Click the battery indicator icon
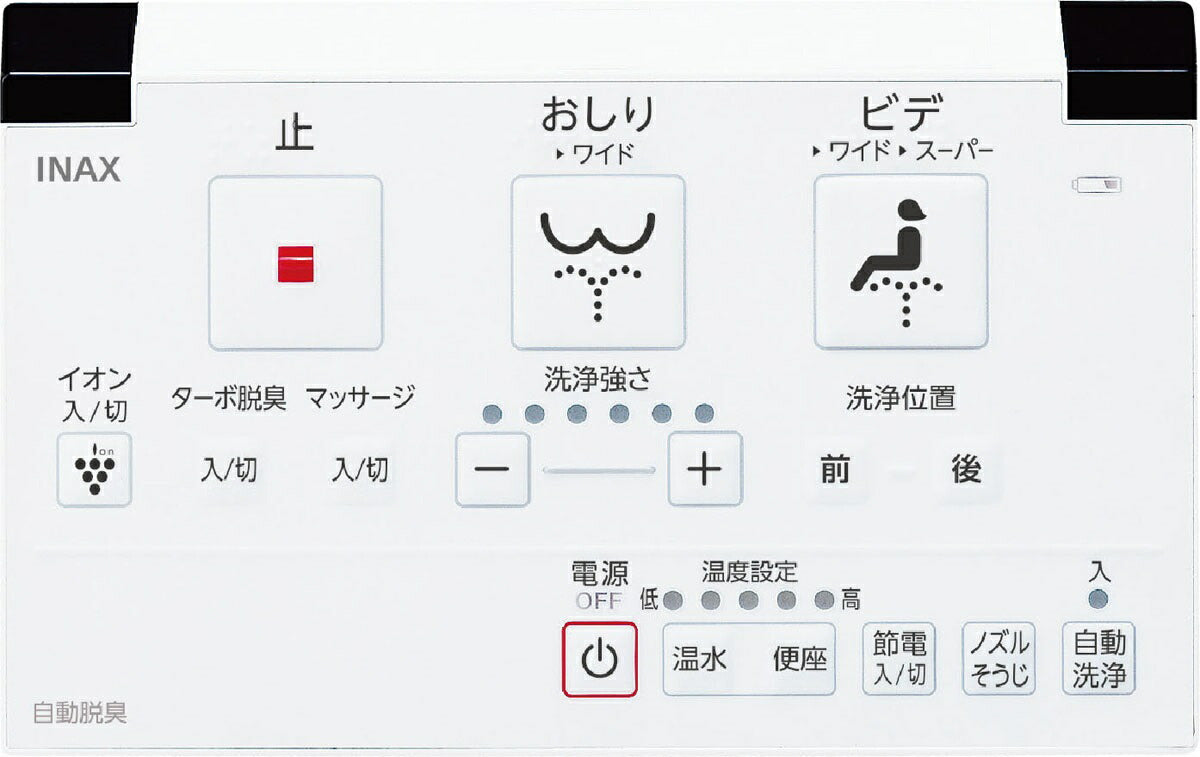 (x=1098, y=184)
